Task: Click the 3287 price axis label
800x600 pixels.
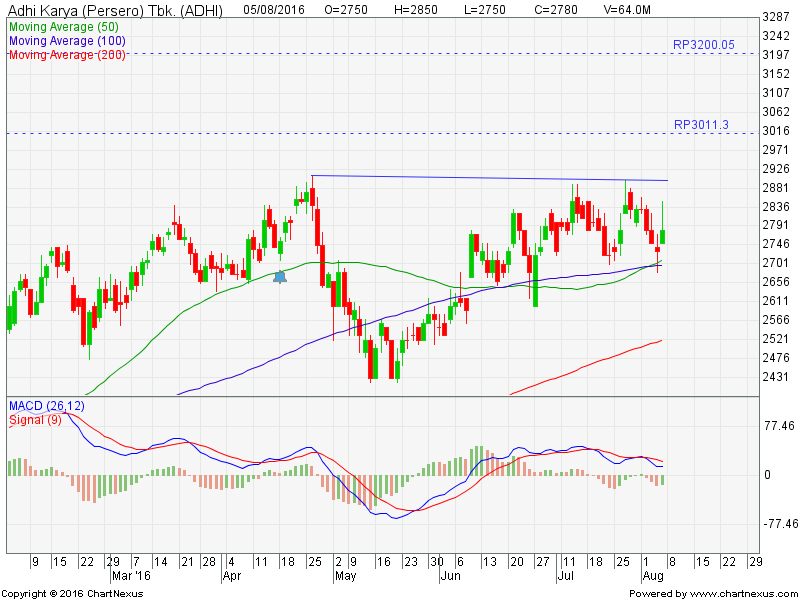Action: (x=776, y=17)
